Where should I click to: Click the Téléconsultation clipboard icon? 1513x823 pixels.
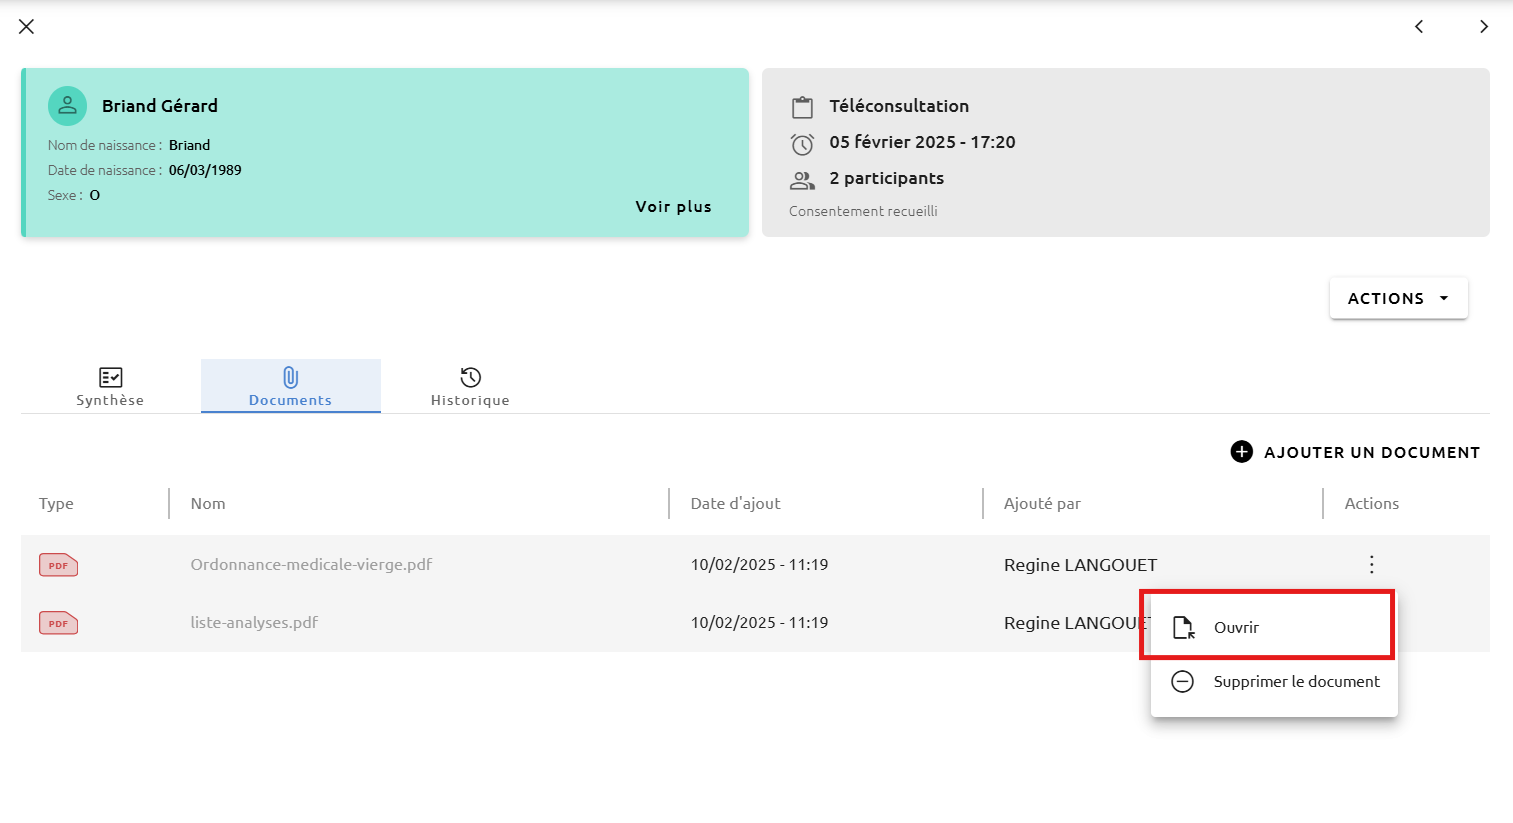coord(802,107)
